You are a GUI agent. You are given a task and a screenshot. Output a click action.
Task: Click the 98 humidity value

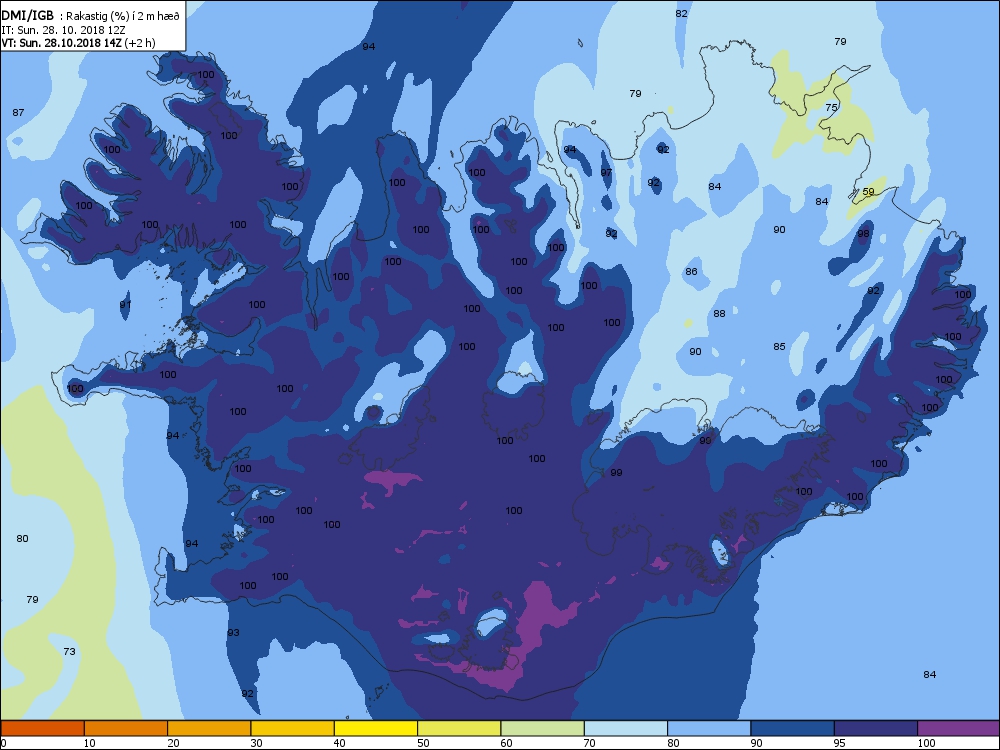tap(864, 233)
